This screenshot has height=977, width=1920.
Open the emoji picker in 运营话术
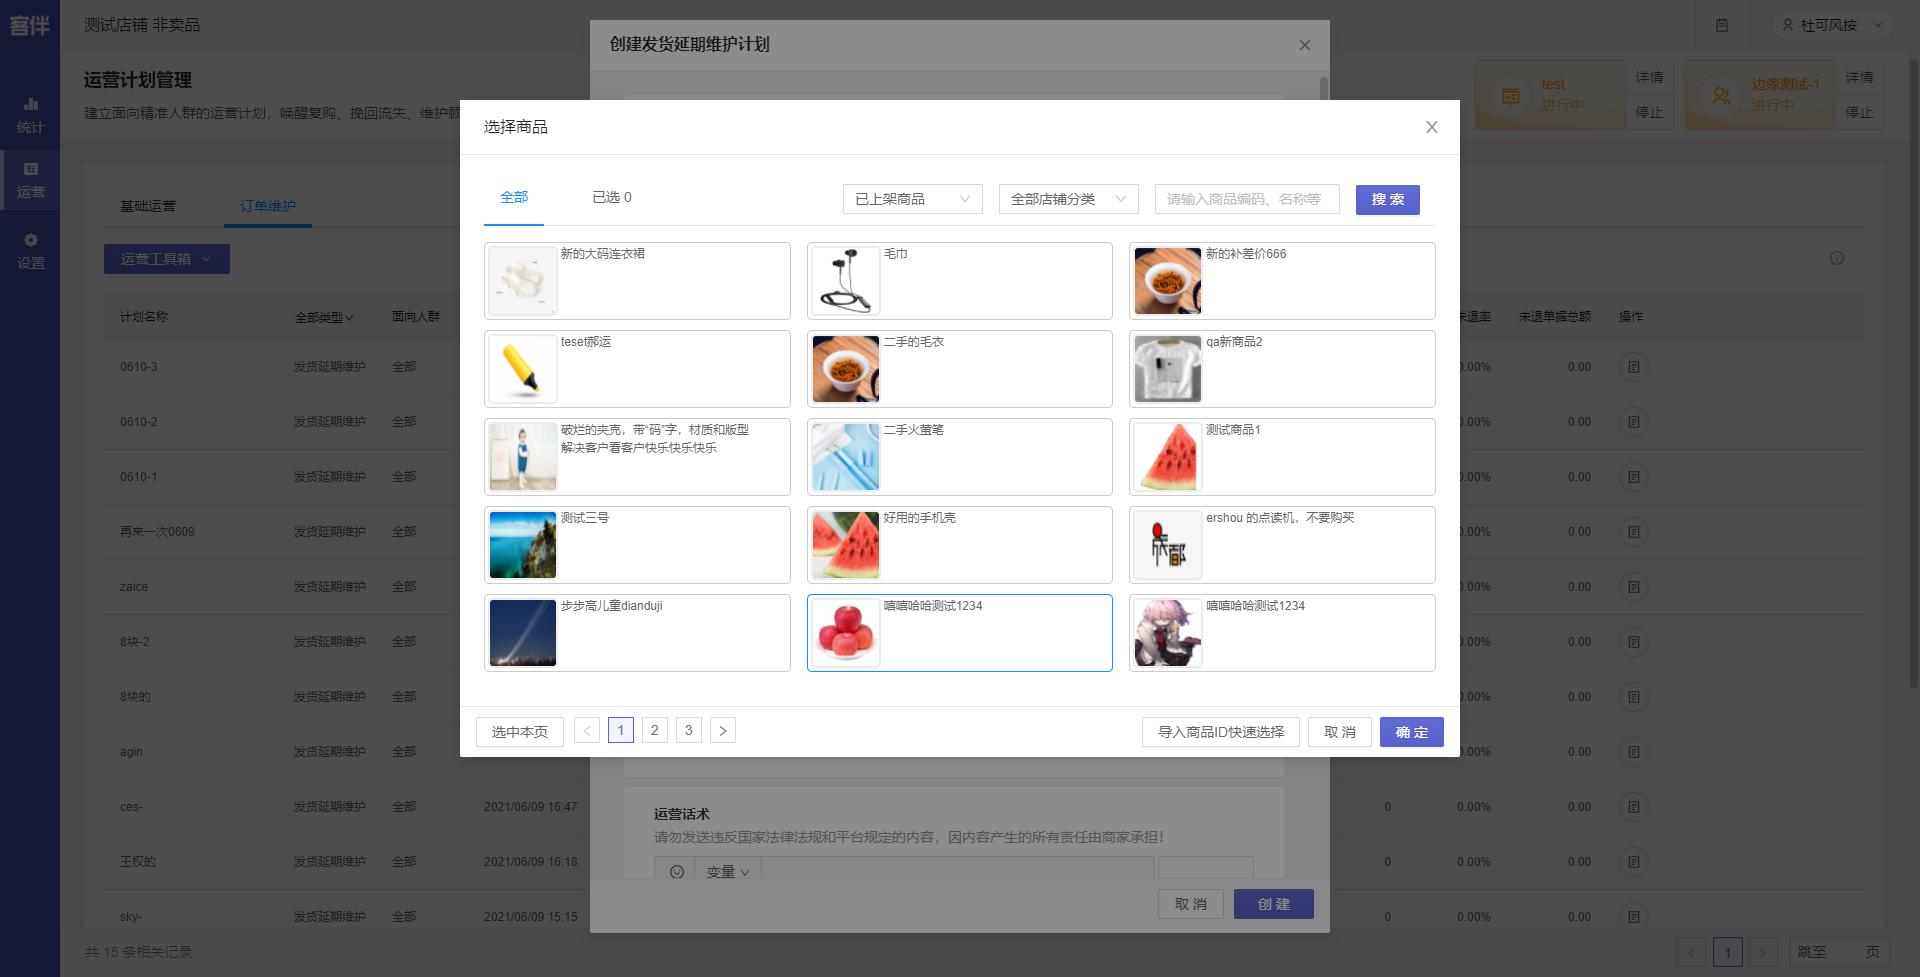[x=677, y=872]
